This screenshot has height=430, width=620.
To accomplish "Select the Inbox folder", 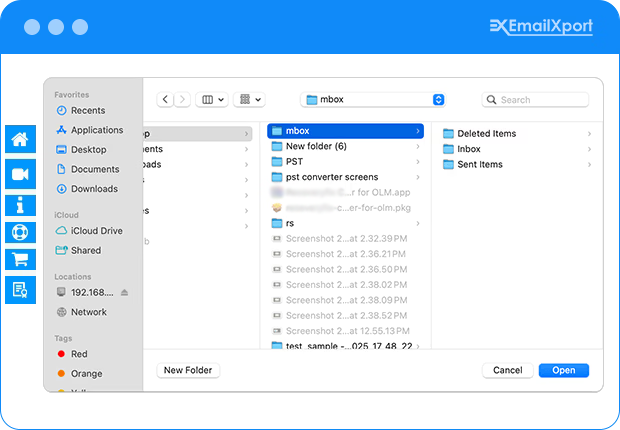I will [x=518, y=149].
